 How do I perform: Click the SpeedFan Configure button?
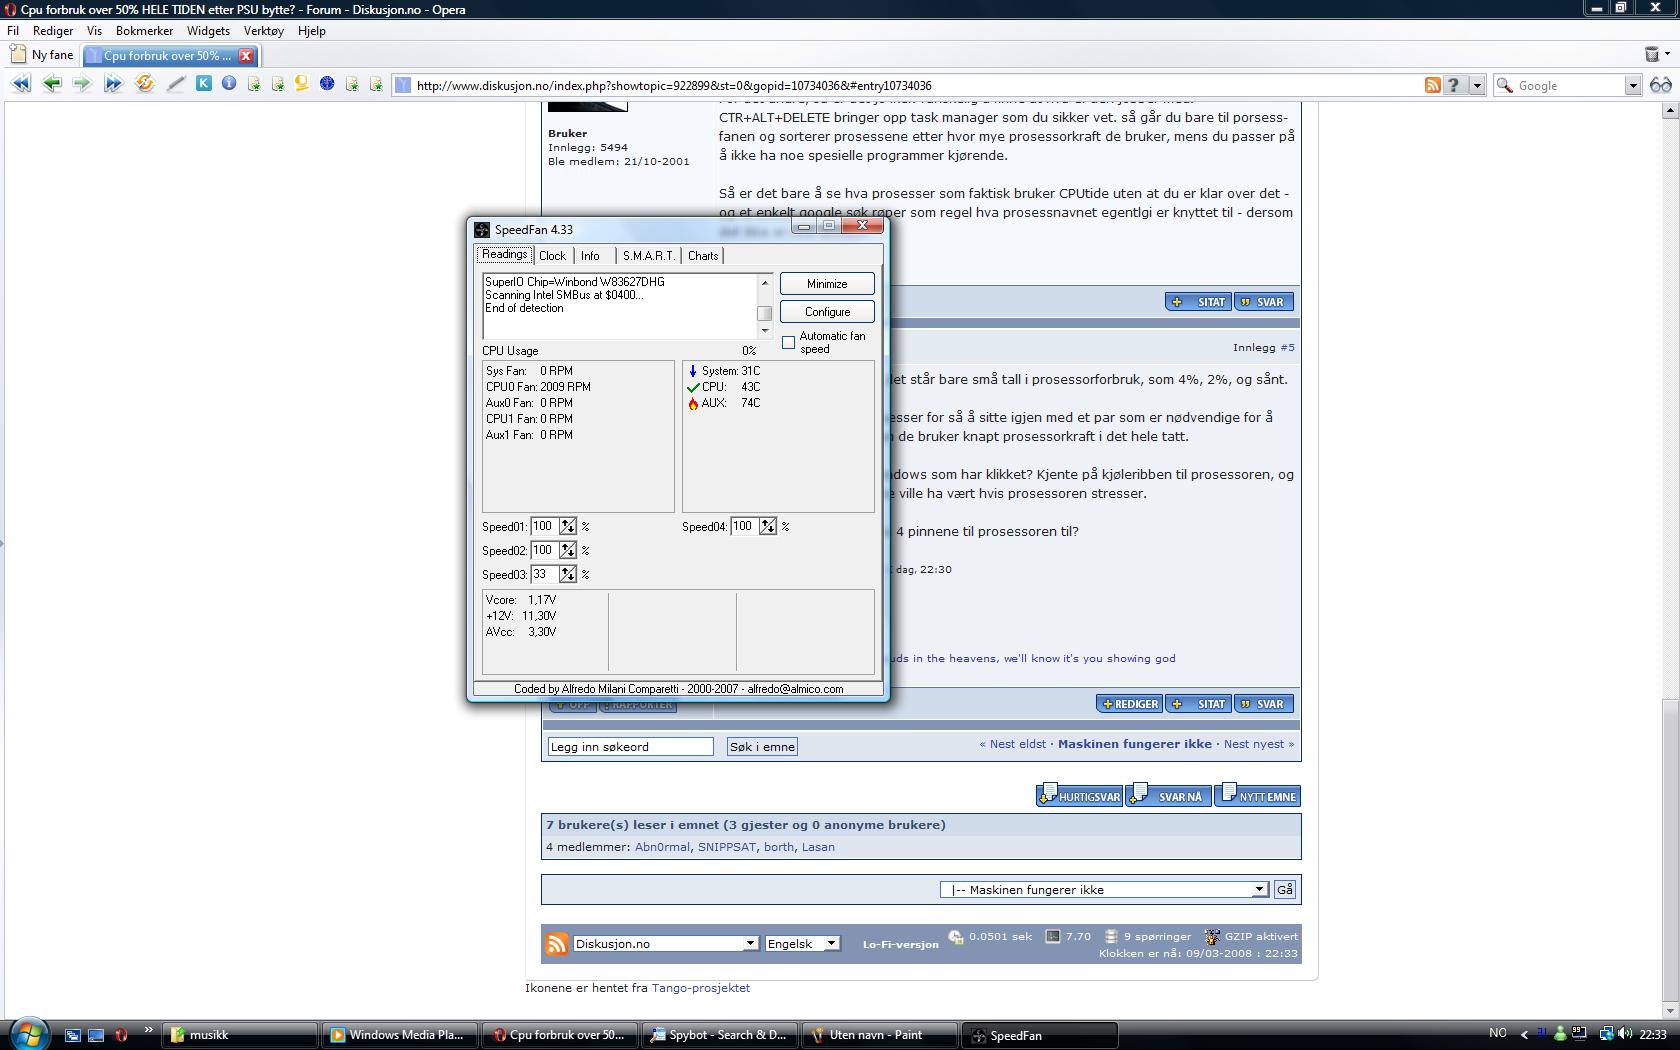click(x=827, y=312)
